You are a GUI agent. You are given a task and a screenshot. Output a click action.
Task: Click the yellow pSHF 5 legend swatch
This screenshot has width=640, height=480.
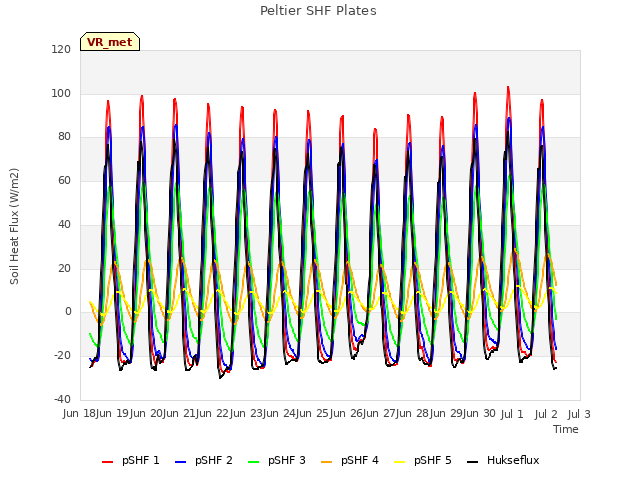400,462
